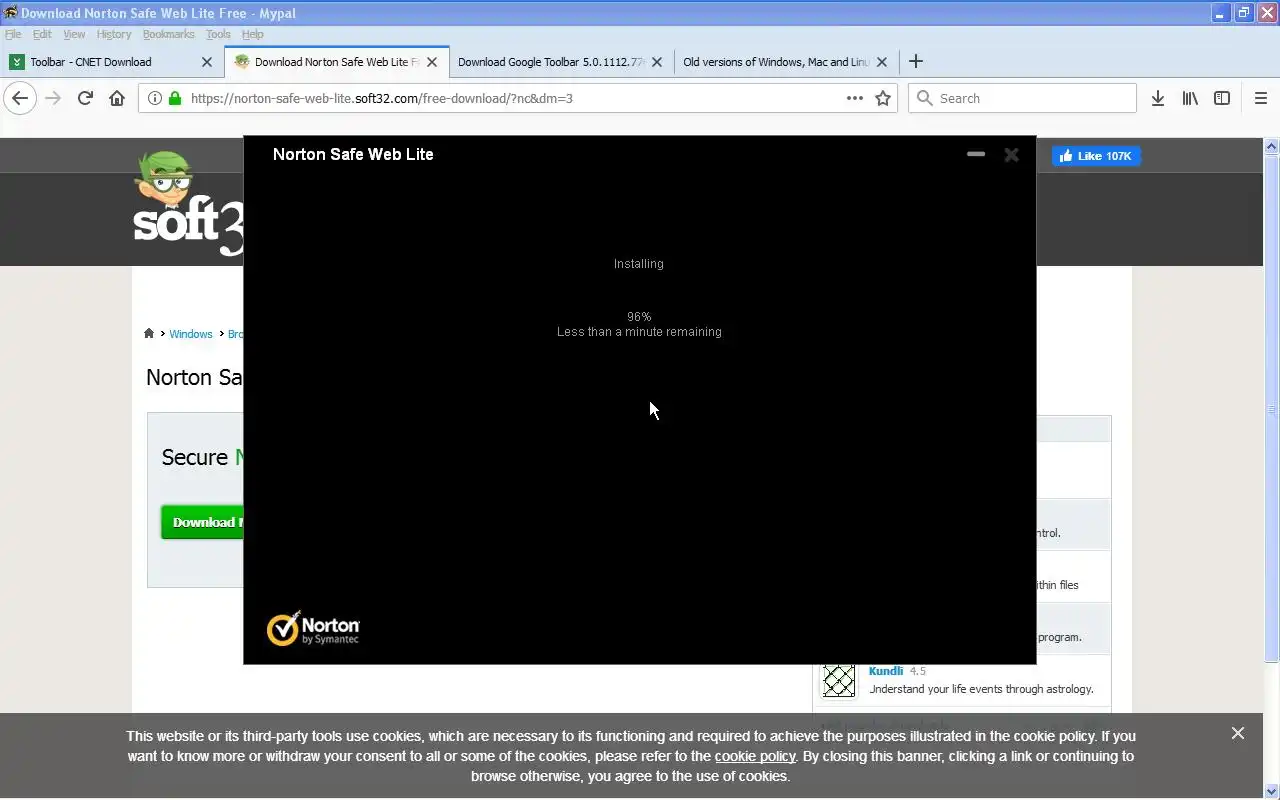Click the Facebook Like 107K button
Screen dimensions: 1280x800
1096,156
